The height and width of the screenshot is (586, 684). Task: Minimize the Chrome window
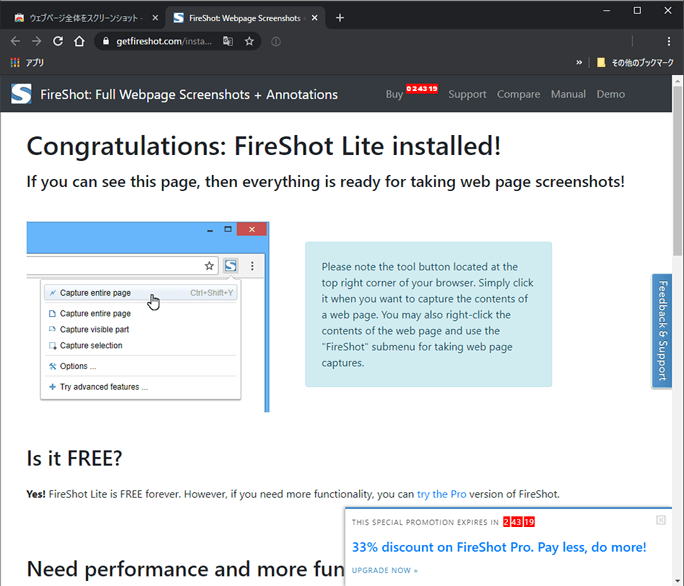point(606,10)
